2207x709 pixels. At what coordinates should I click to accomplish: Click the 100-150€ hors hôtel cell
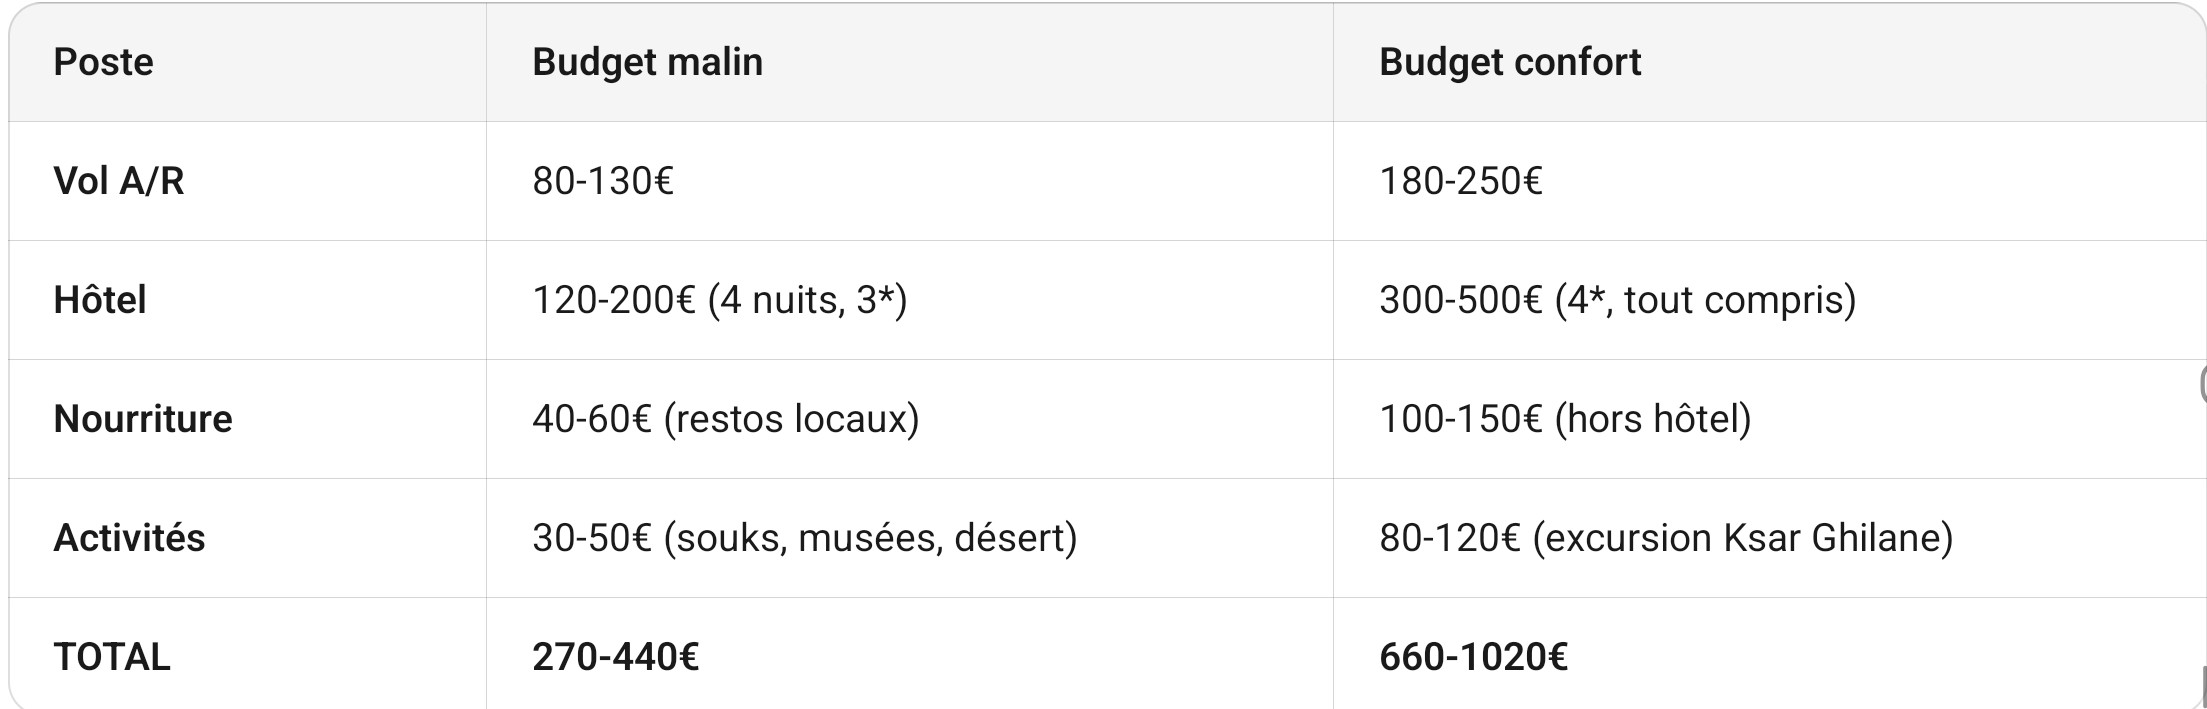[1564, 419]
